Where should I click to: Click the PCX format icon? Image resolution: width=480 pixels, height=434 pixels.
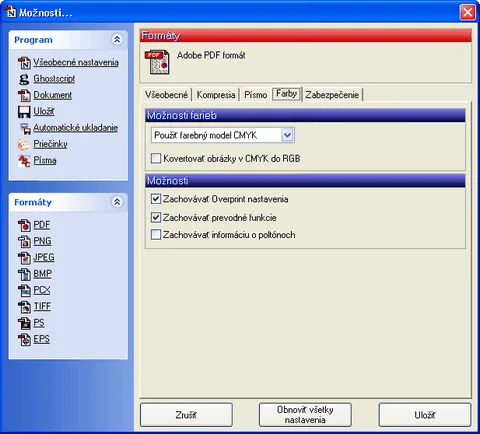click(x=24, y=290)
